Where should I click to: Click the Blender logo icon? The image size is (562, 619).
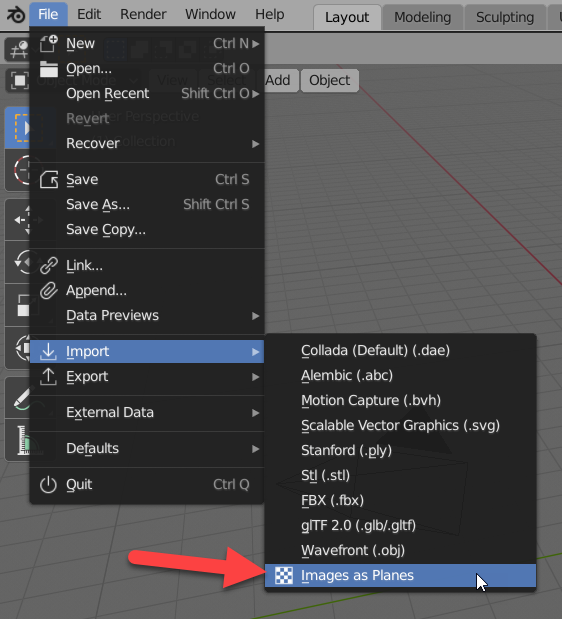[x=16, y=15]
